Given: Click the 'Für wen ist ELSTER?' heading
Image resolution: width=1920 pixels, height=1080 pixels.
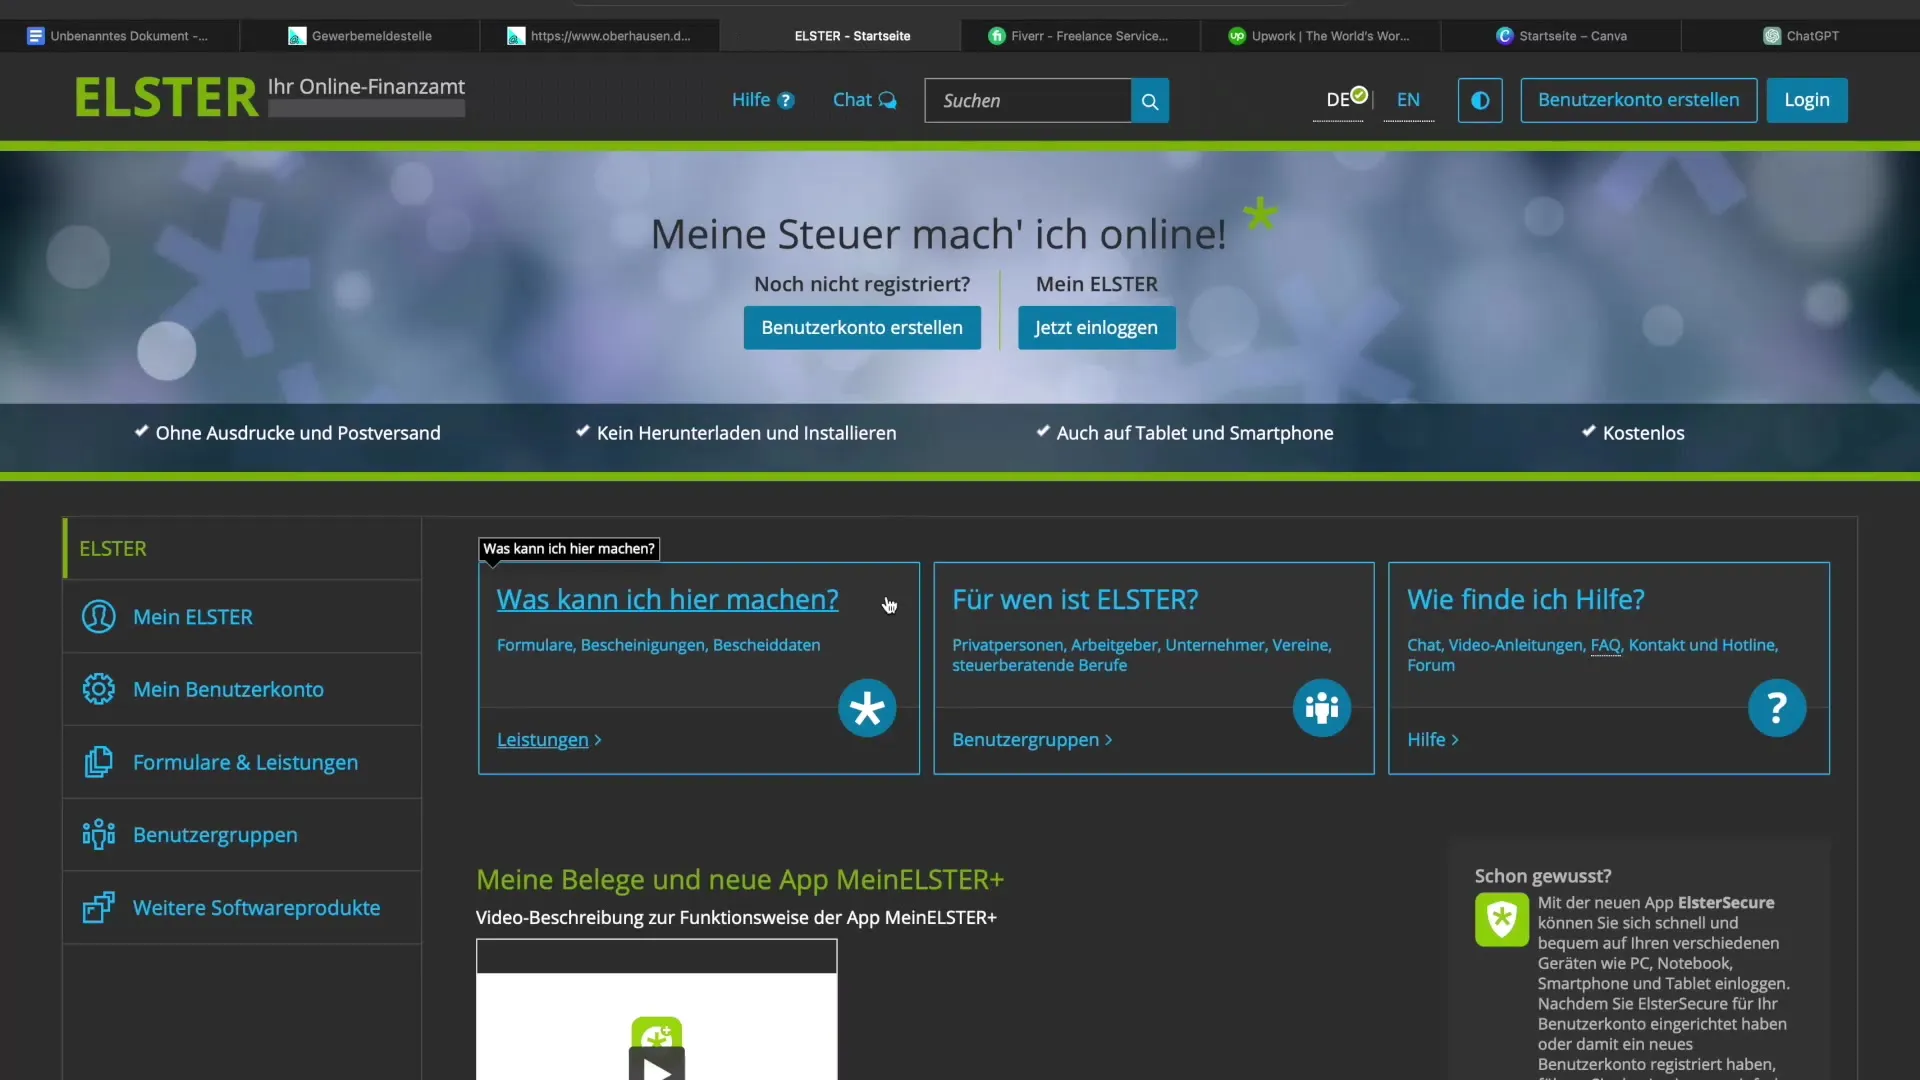Looking at the screenshot, I should pyautogui.click(x=1074, y=600).
